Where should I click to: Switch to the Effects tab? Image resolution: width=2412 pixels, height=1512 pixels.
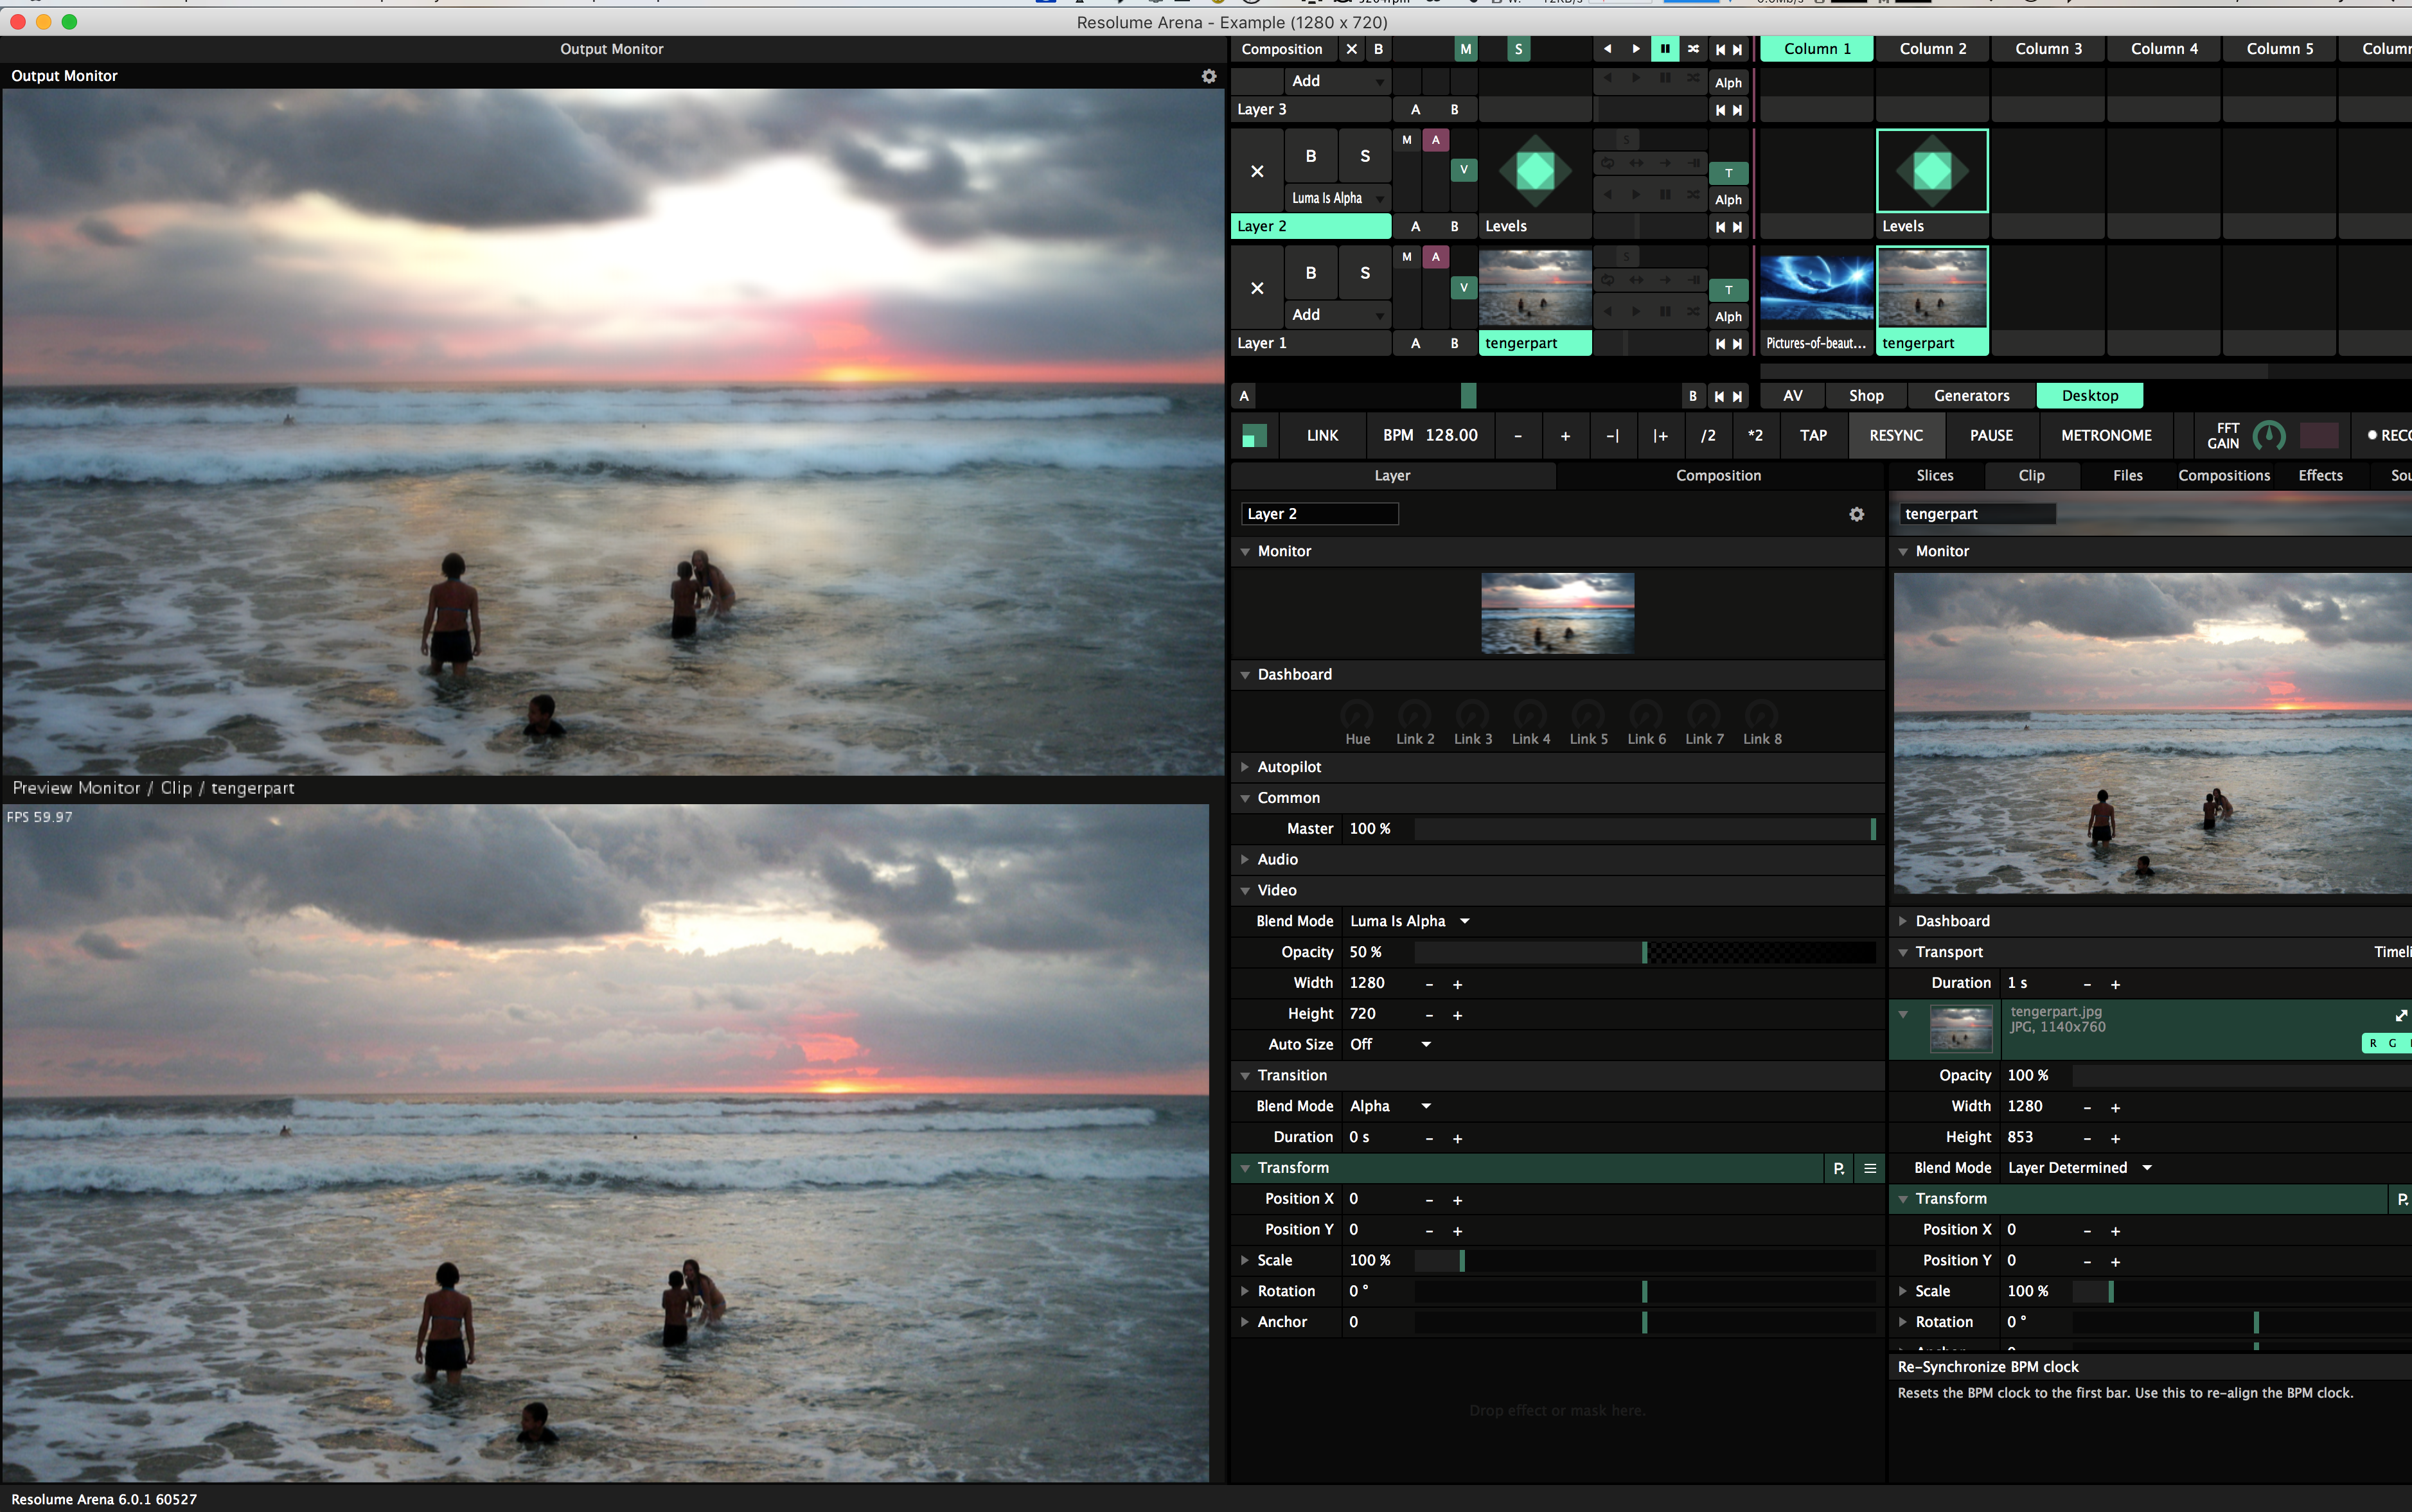(2320, 476)
